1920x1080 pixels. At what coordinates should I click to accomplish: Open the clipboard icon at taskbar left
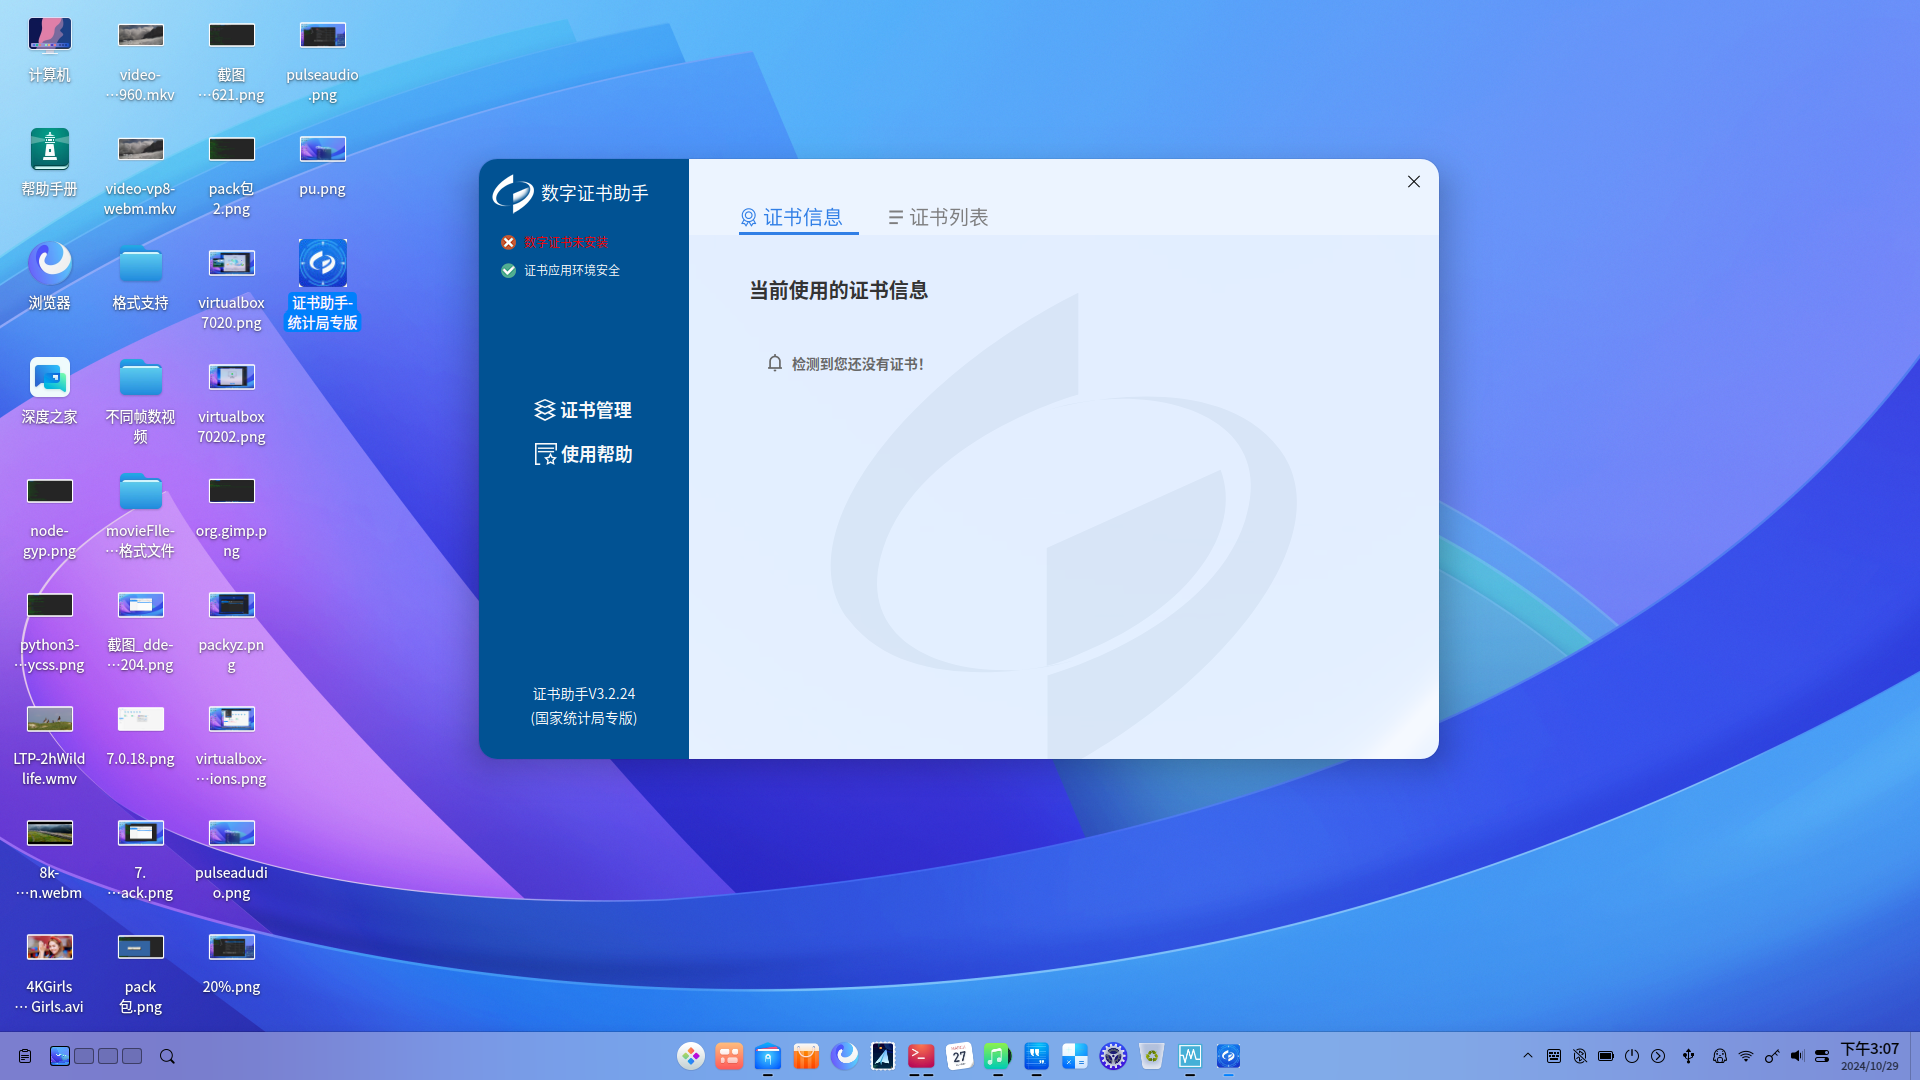(x=25, y=1056)
